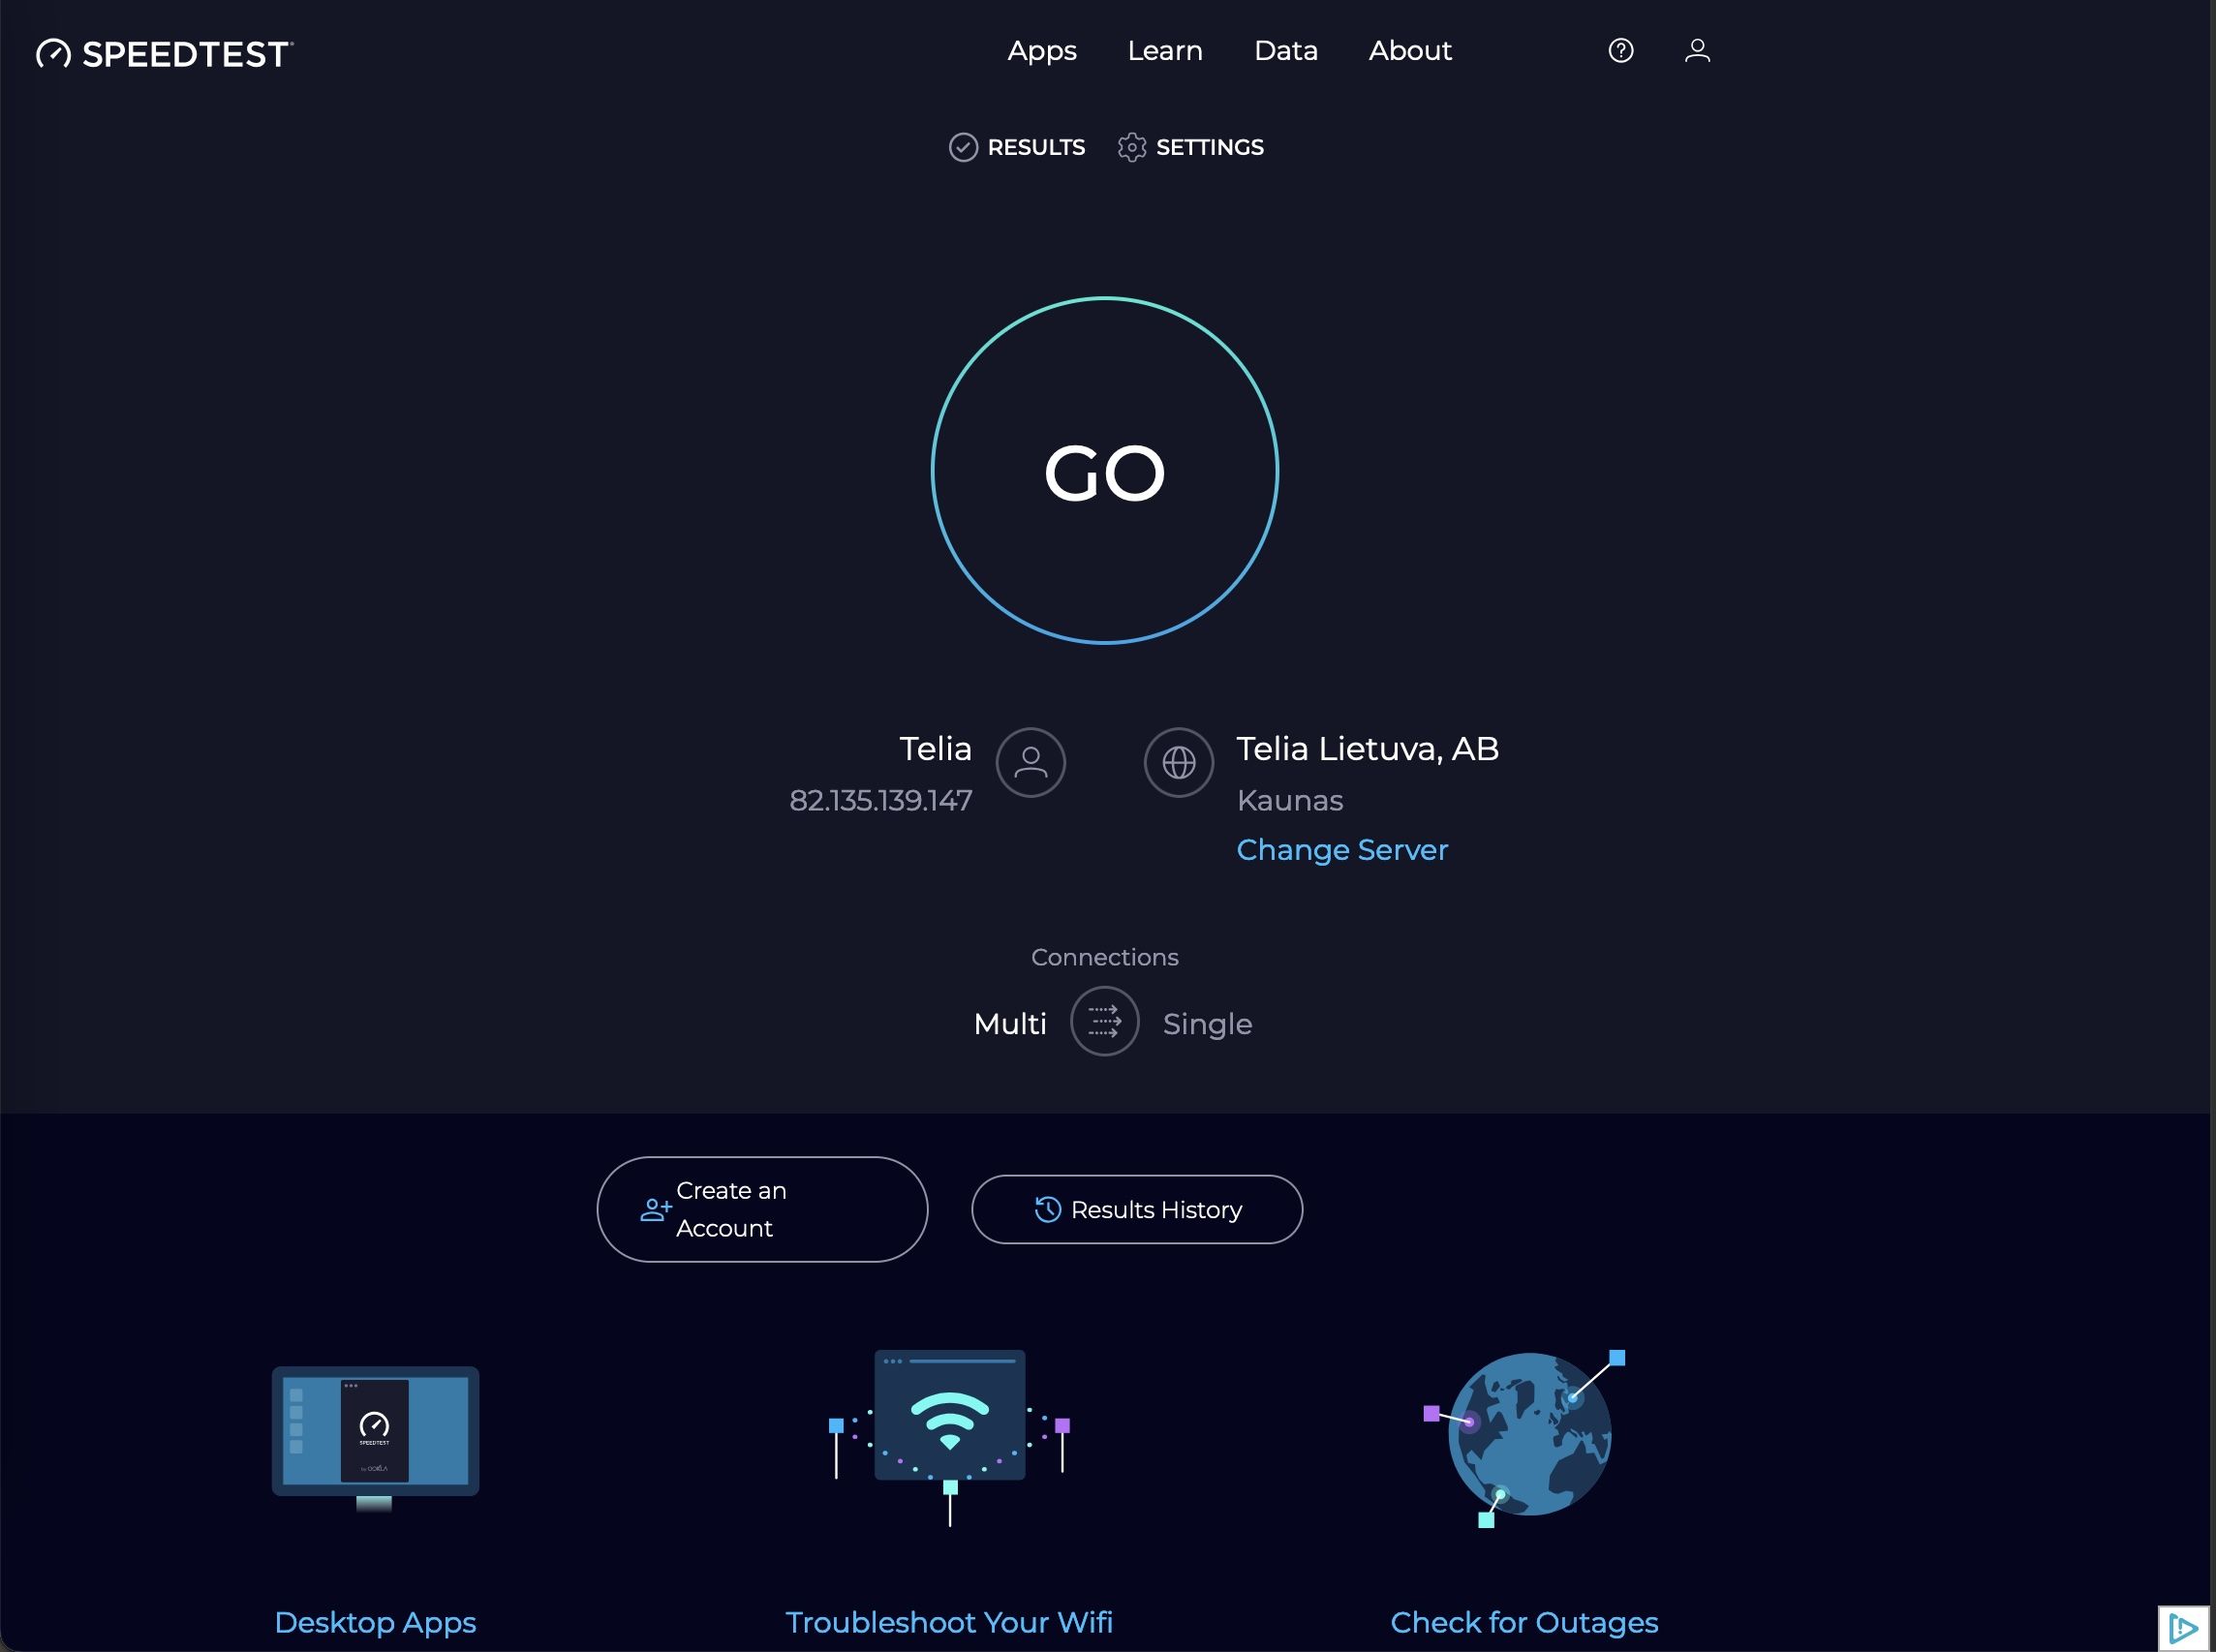Select the About navigation tab
The width and height of the screenshot is (2216, 1652).
(1411, 50)
